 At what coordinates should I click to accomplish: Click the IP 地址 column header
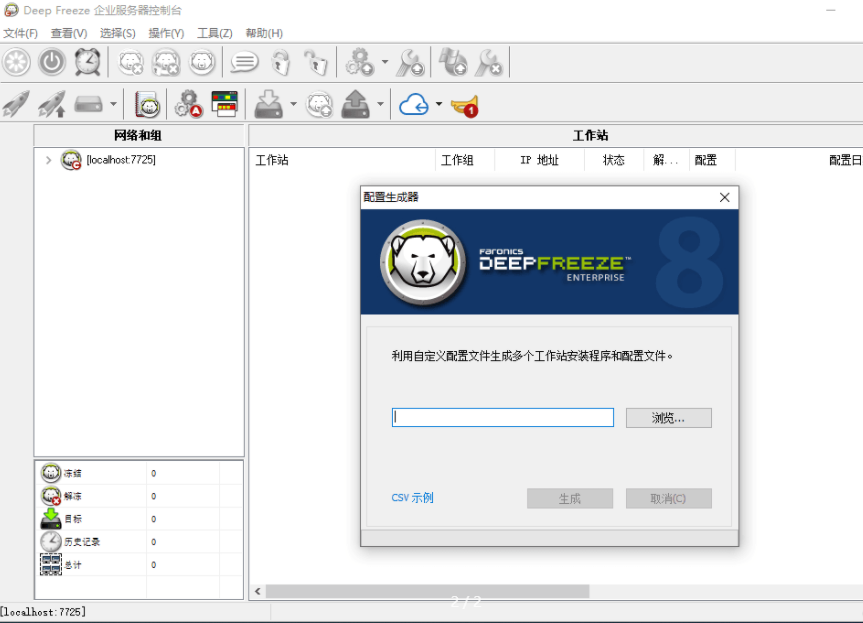coord(539,160)
